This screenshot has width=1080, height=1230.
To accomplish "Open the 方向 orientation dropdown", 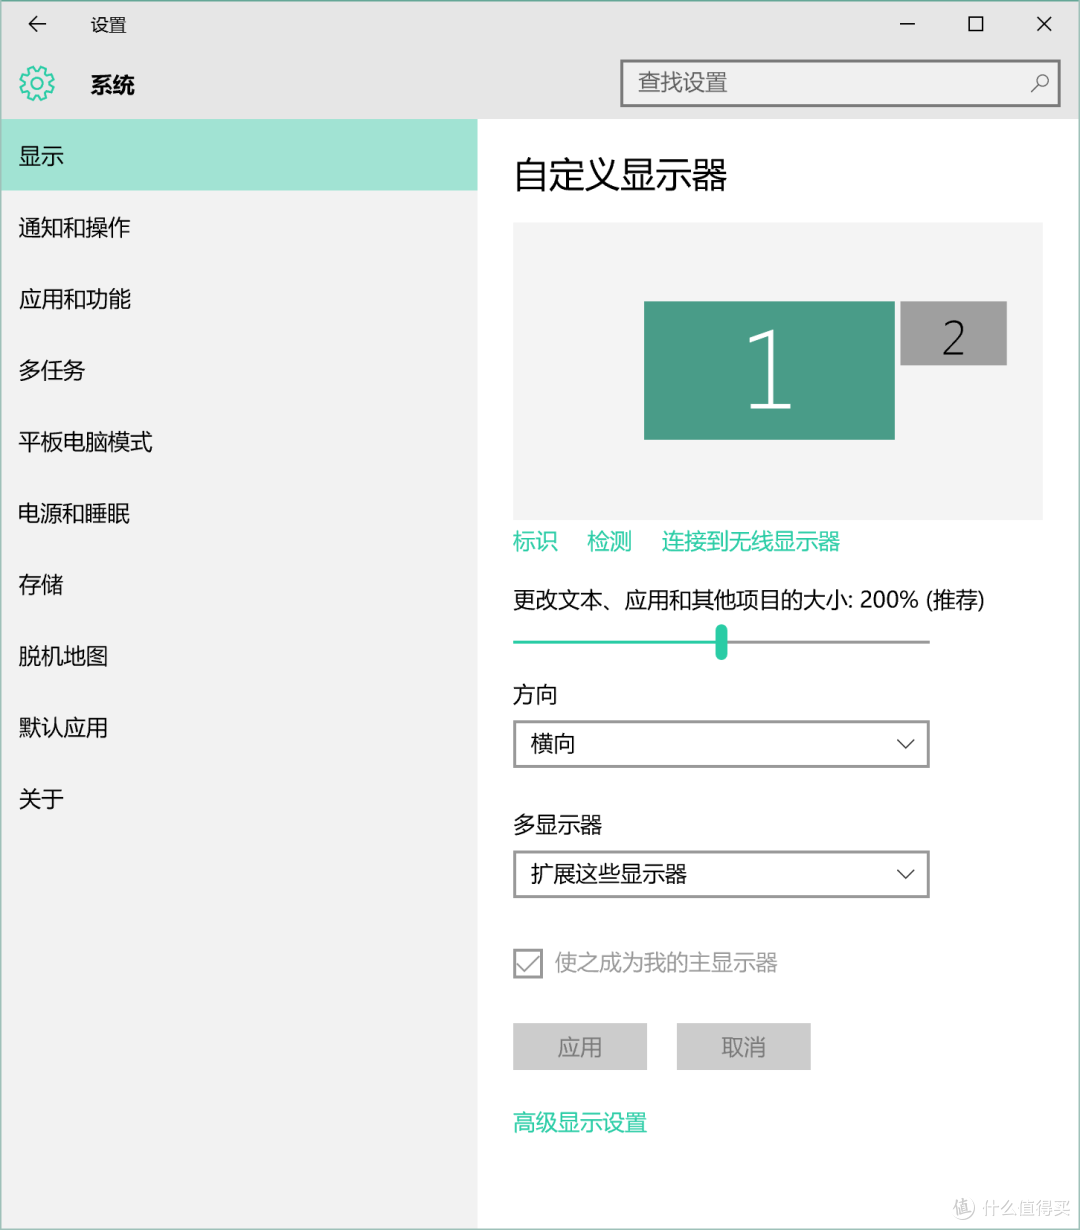I will pos(721,744).
